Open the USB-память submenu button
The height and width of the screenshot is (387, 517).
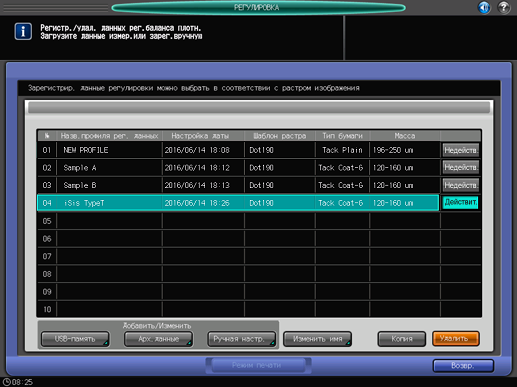(75, 339)
